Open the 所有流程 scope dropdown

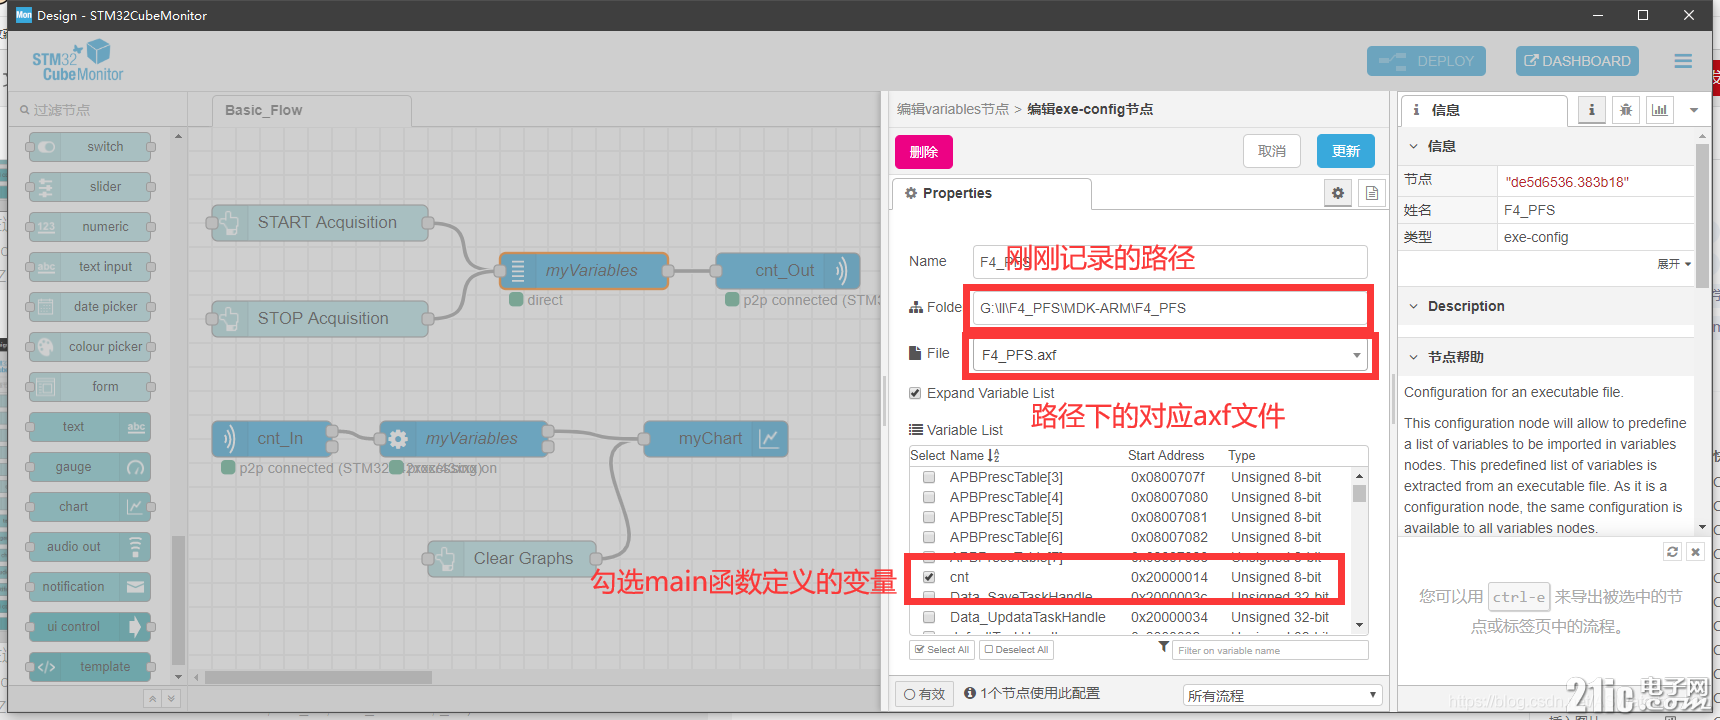1282,695
